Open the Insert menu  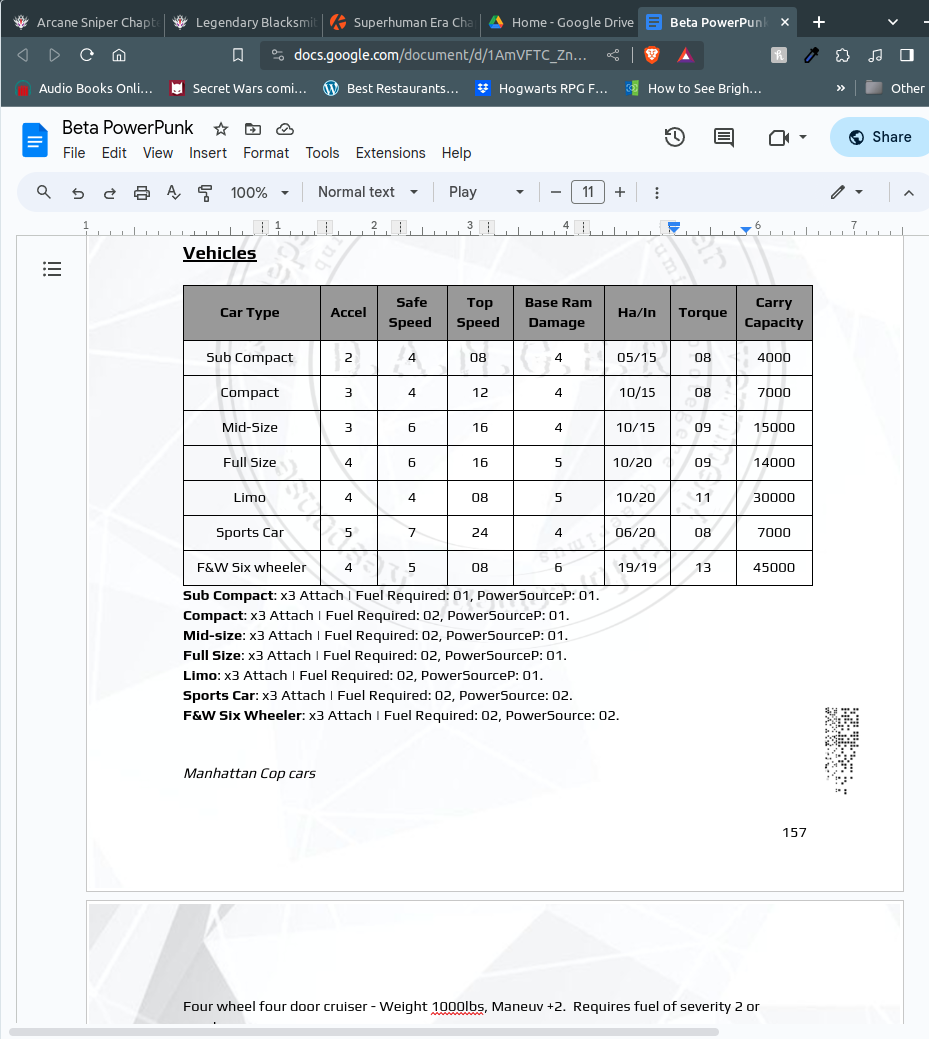tap(208, 153)
